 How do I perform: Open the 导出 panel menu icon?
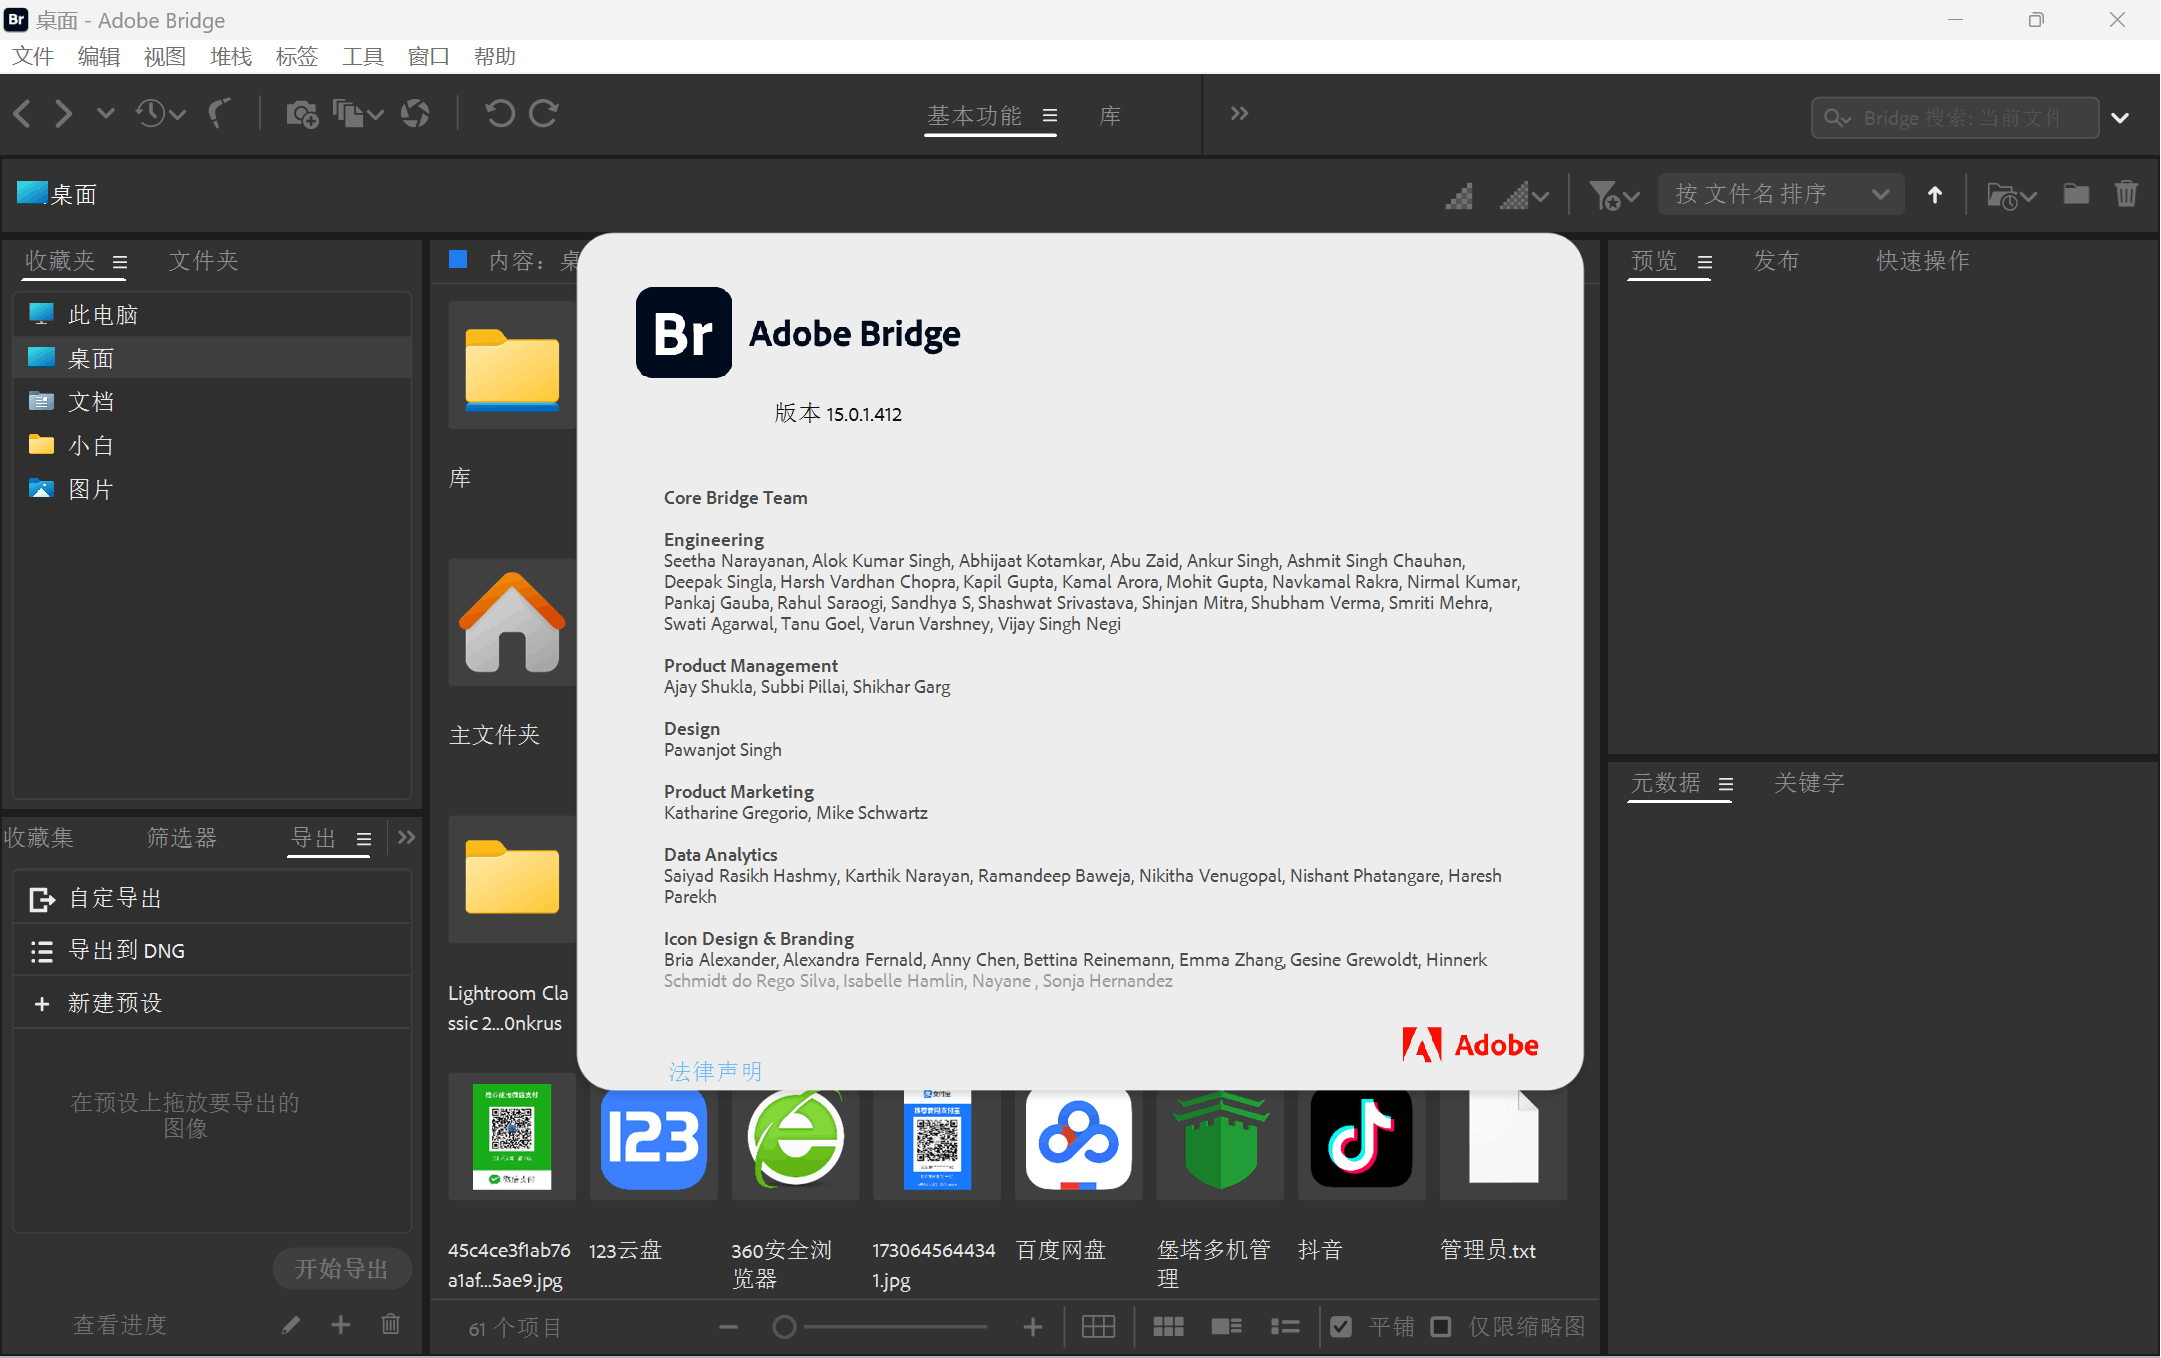[364, 840]
